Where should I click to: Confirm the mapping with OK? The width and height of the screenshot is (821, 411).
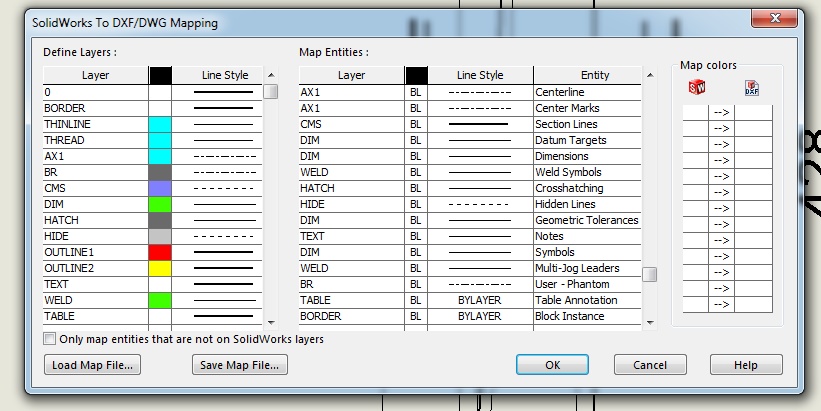(x=552, y=365)
